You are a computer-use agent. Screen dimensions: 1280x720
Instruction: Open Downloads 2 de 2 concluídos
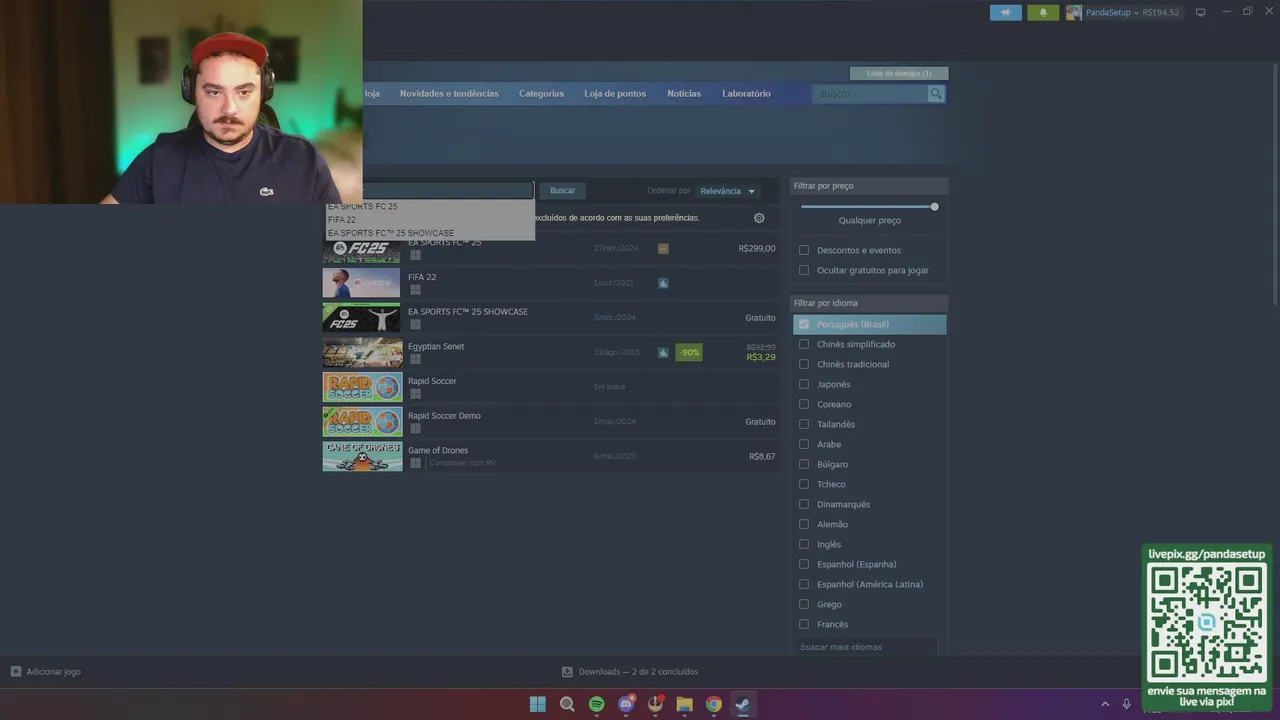(638, 672)
